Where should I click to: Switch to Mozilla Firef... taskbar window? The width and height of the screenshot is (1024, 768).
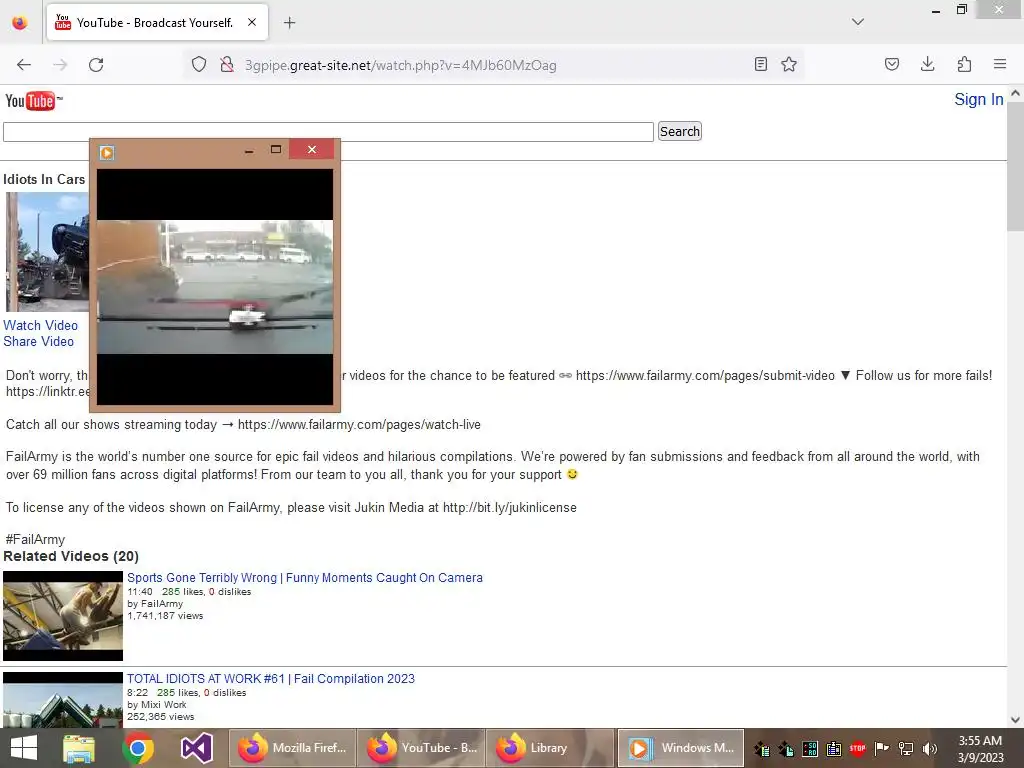pos(292,748)
